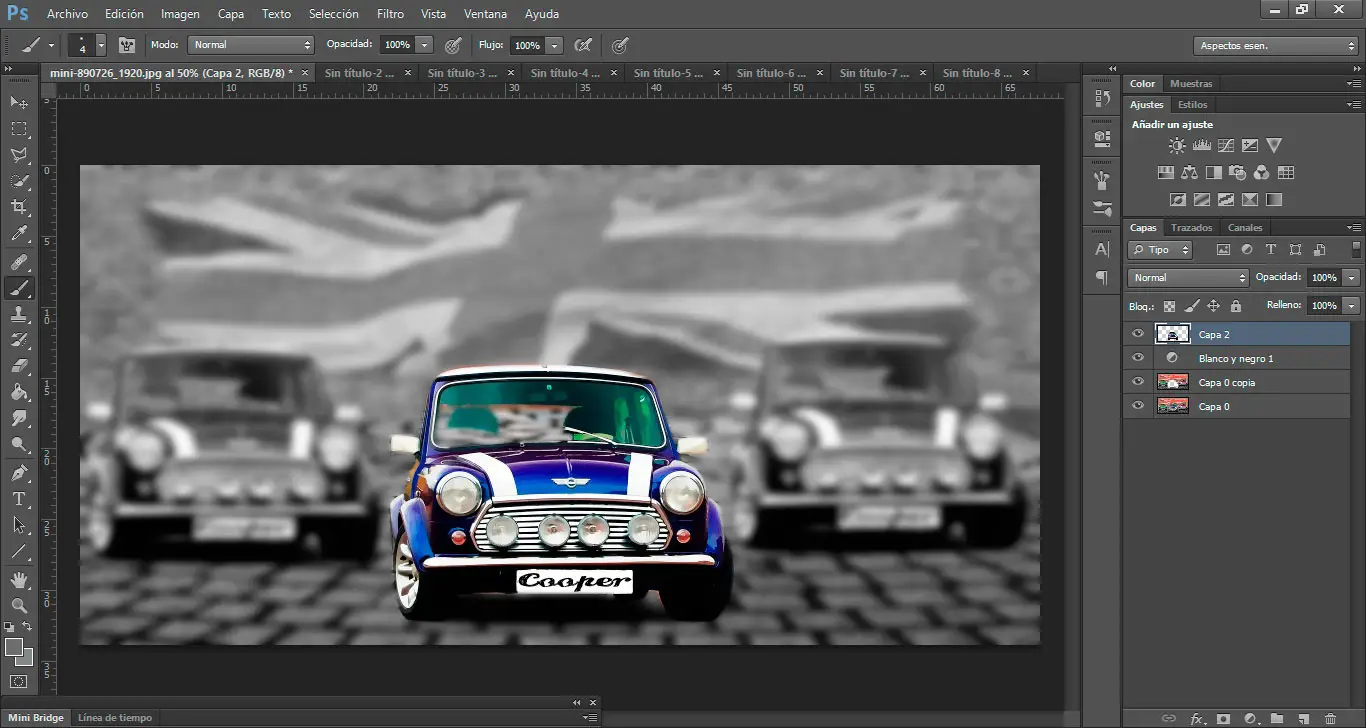
Task: Add a Brightness/Contrast adjustment
Action: [x=1177, y=146]
